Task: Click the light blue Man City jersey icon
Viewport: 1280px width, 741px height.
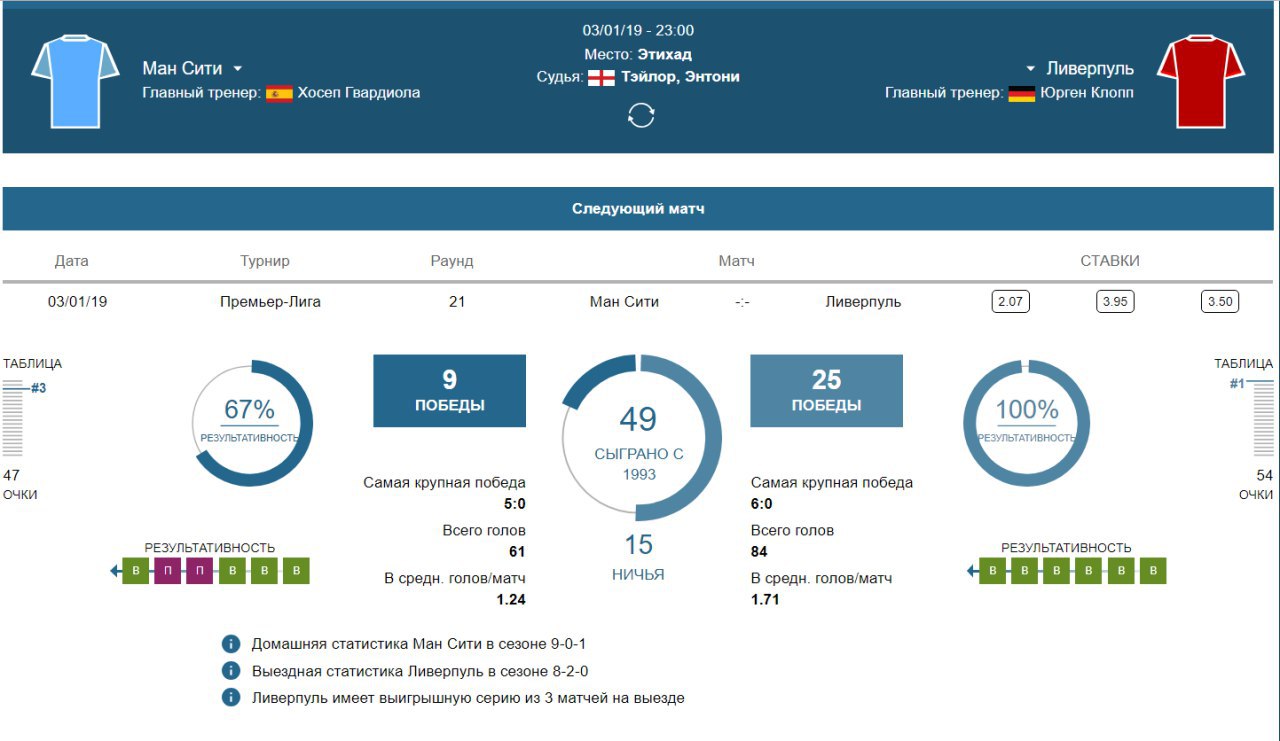Action: click(75, 81)
